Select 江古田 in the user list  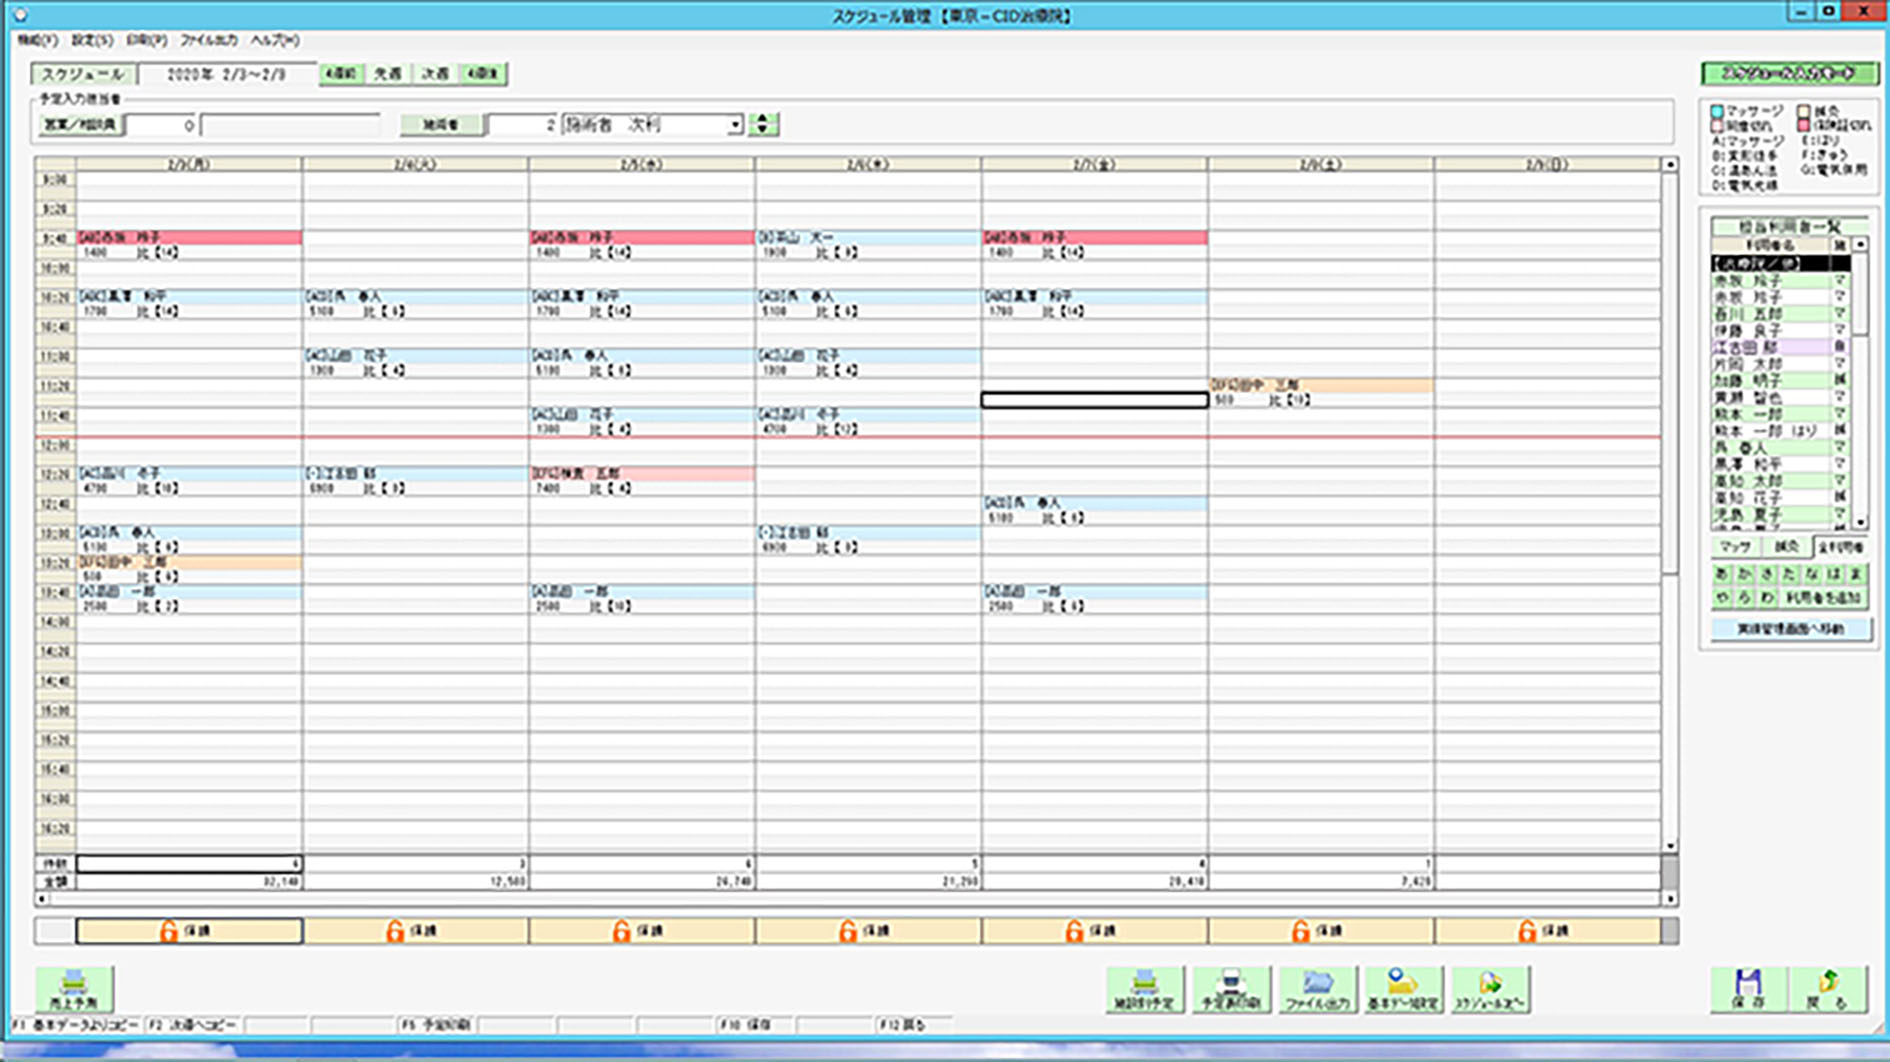(x=1771, y=347)
